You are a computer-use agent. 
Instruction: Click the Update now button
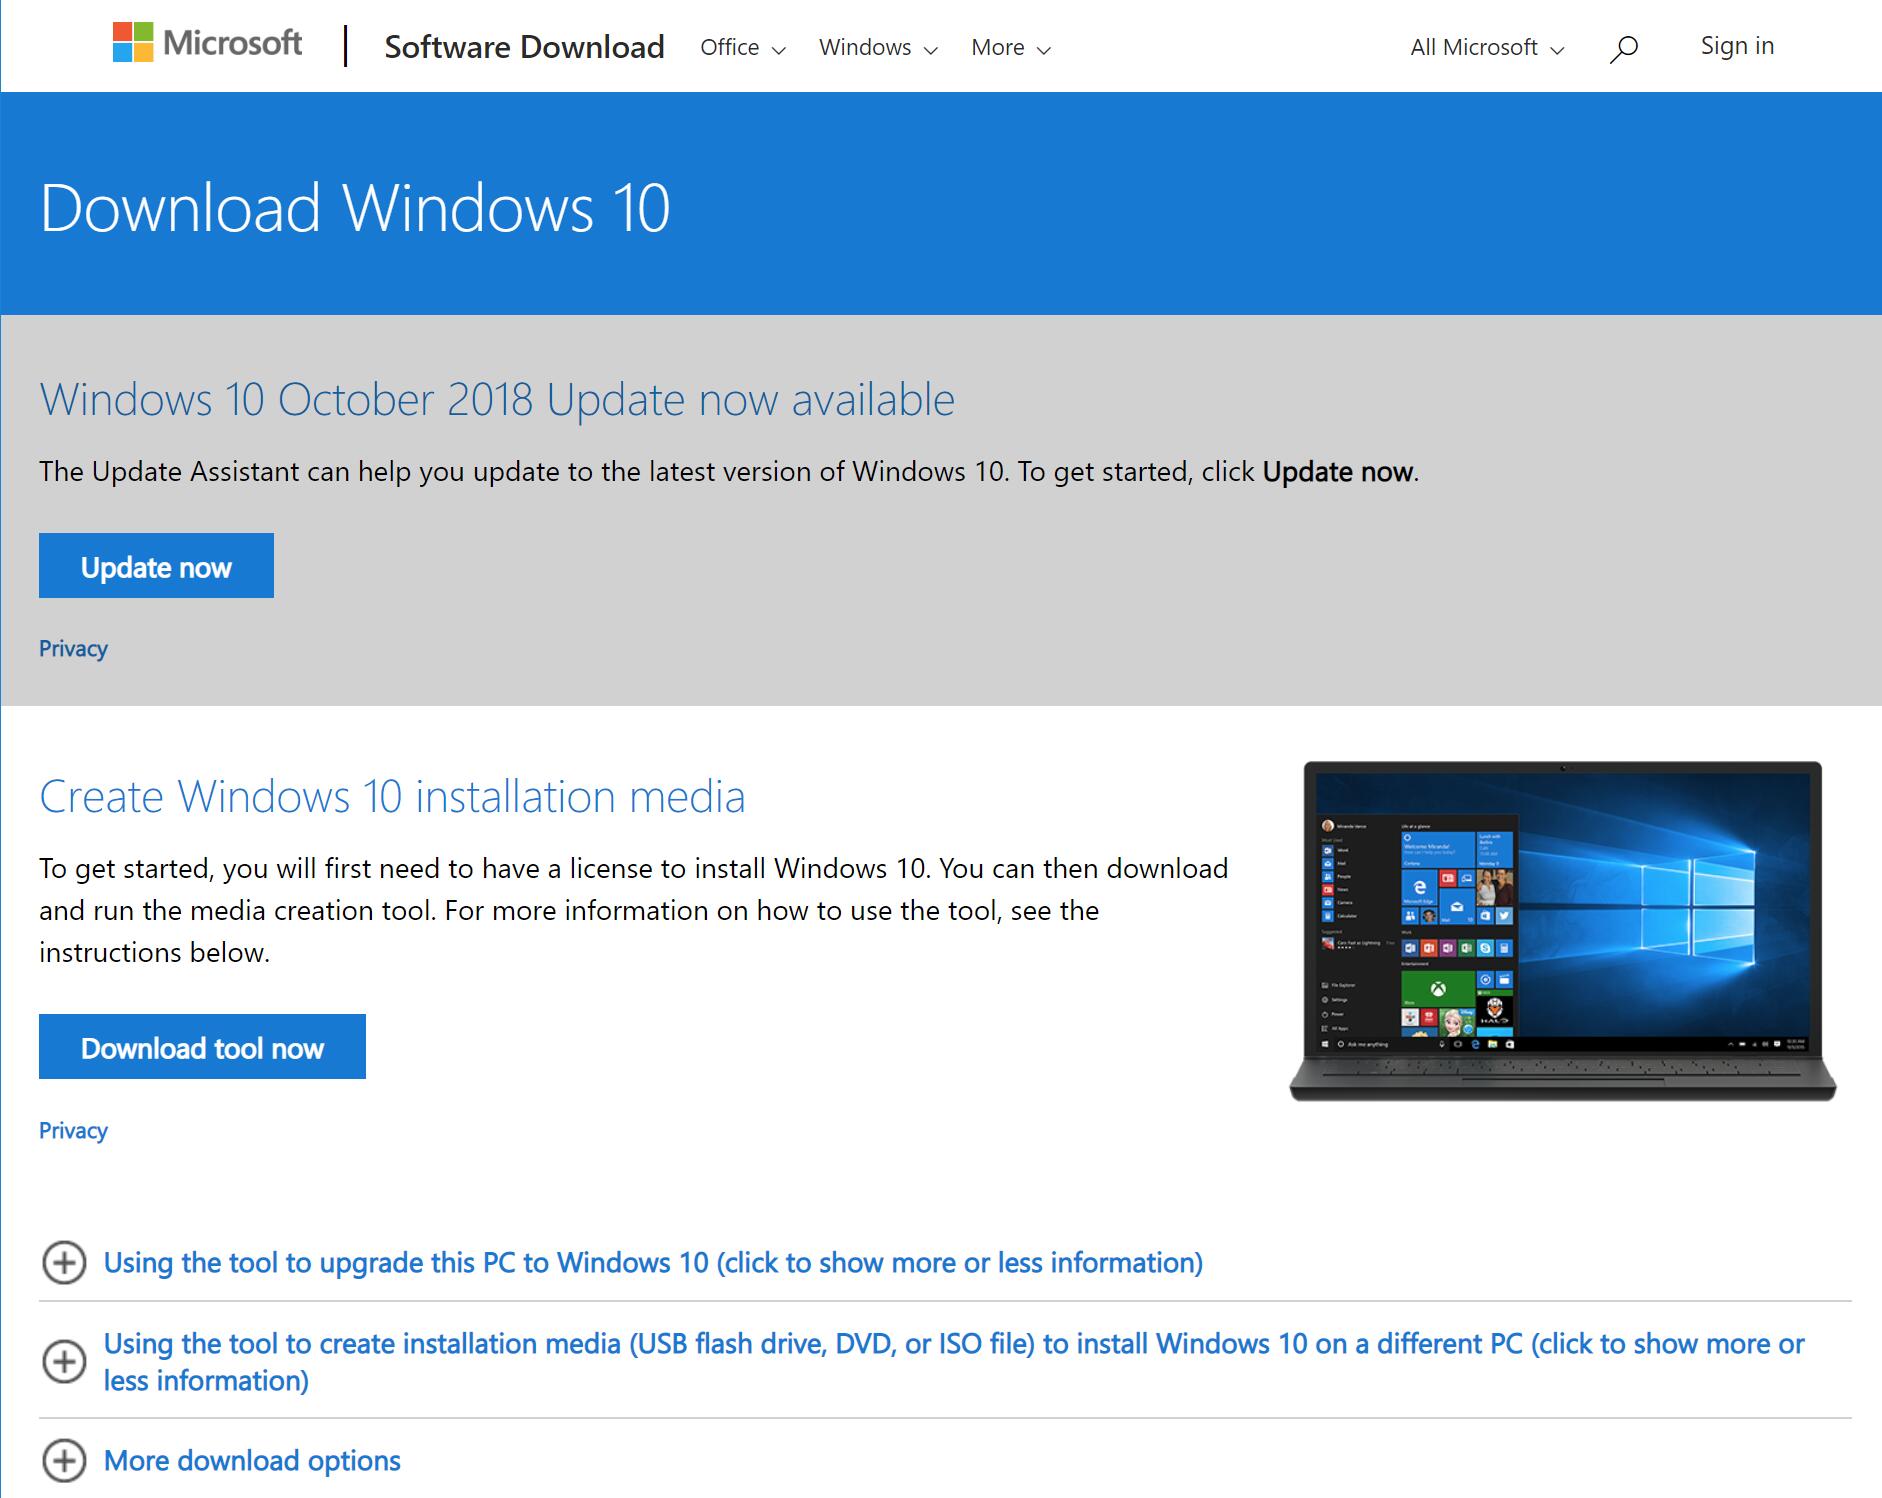click(x=156, y=566)
